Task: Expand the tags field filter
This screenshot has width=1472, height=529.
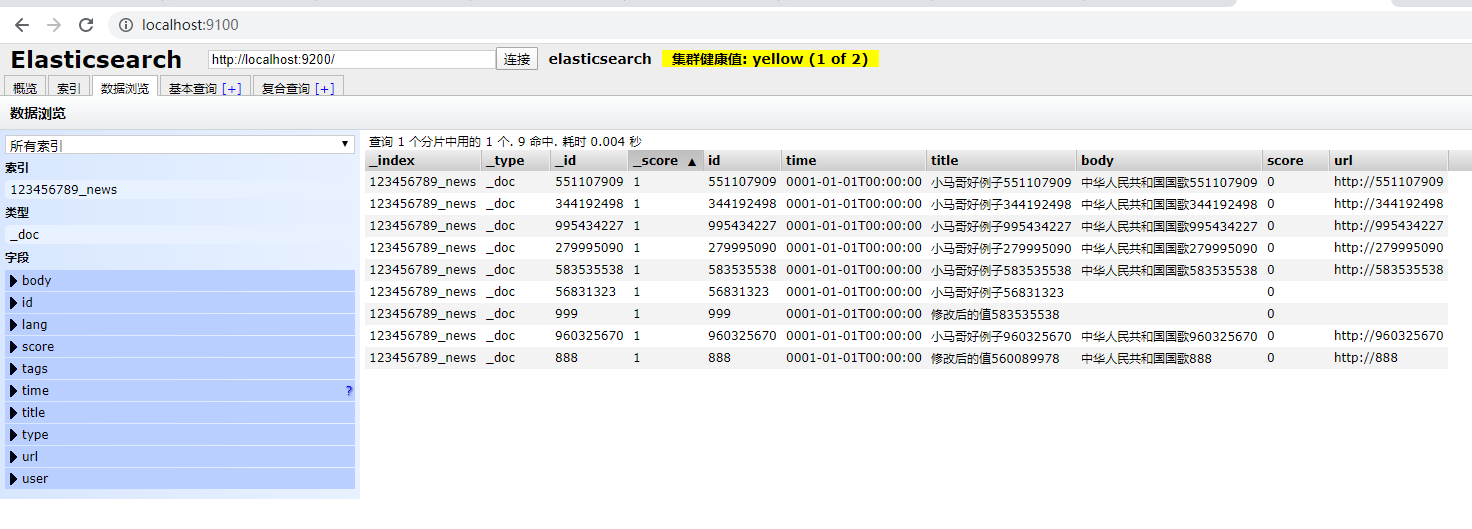Action: click(180, 369)
